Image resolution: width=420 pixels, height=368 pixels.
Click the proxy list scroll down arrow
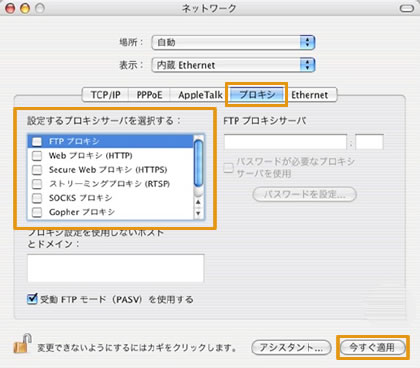(198, 213)
